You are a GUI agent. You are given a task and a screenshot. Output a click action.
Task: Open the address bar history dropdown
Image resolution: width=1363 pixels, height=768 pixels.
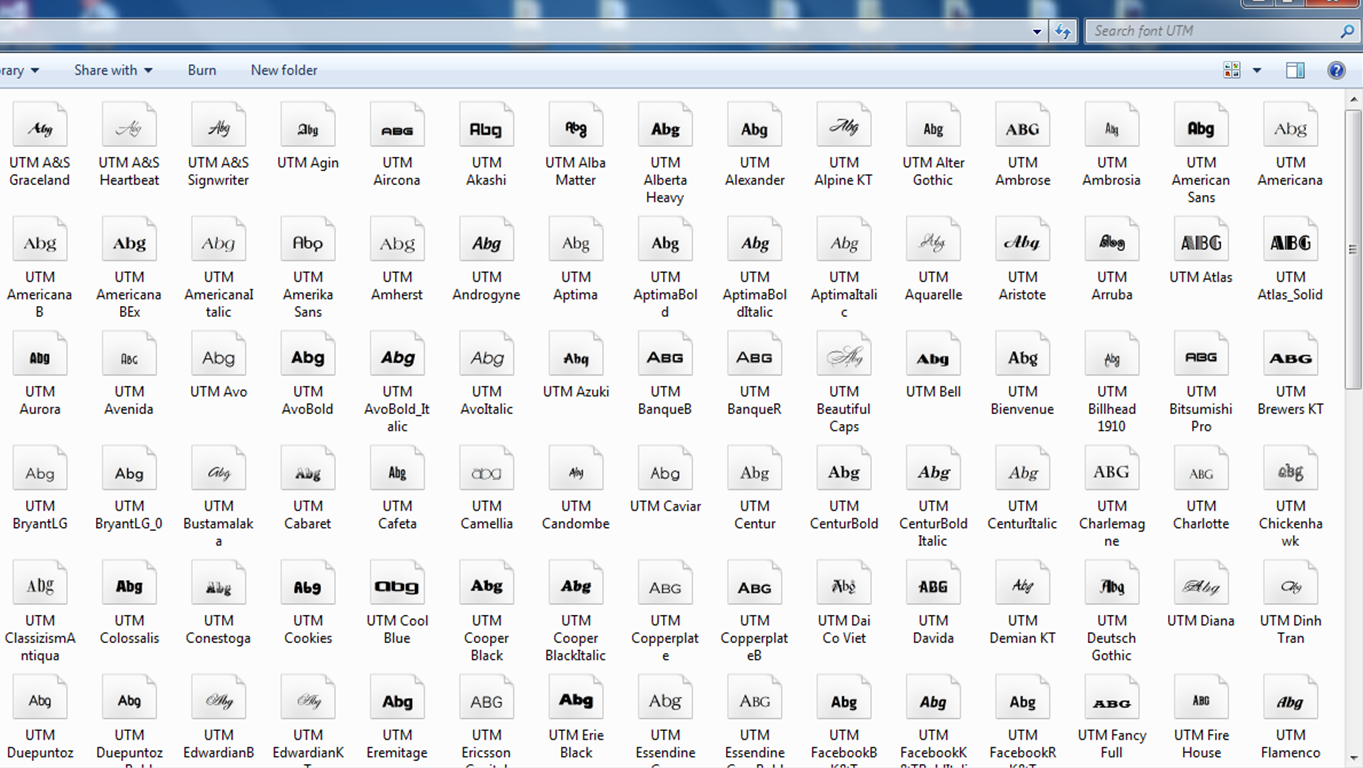(x=1037, y=31)
